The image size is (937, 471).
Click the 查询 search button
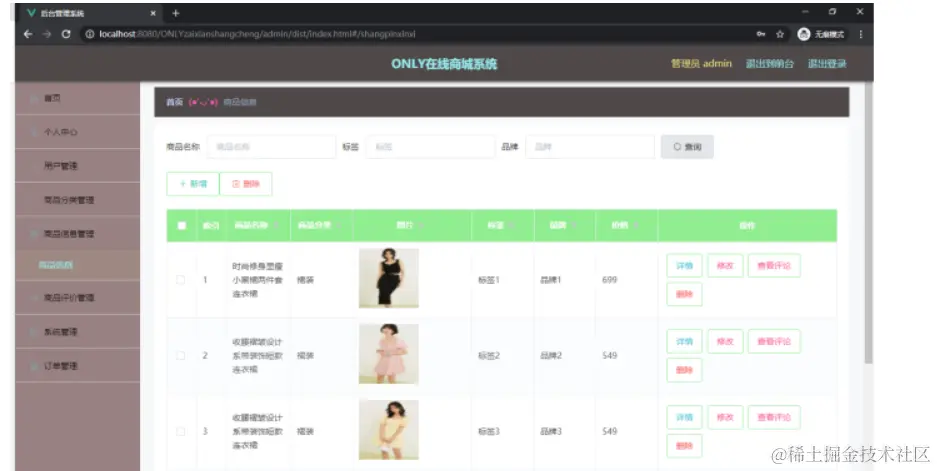point(687,146)
